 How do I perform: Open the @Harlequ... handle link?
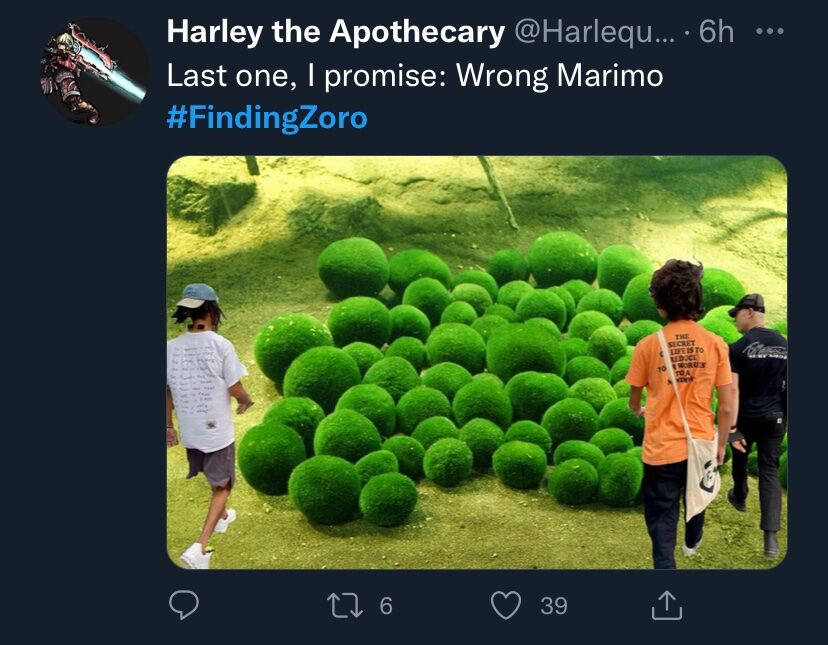(x=594, y=32)
